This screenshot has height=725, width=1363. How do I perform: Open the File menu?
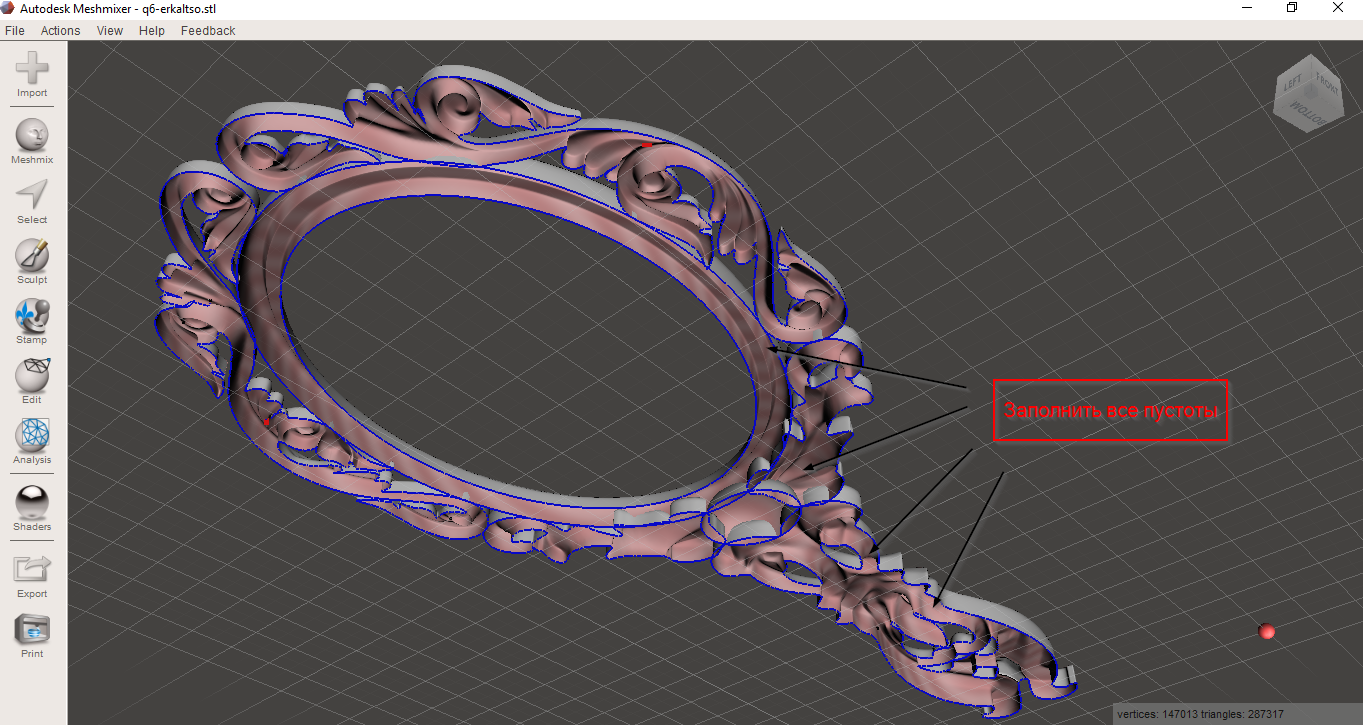pos(14,31)
